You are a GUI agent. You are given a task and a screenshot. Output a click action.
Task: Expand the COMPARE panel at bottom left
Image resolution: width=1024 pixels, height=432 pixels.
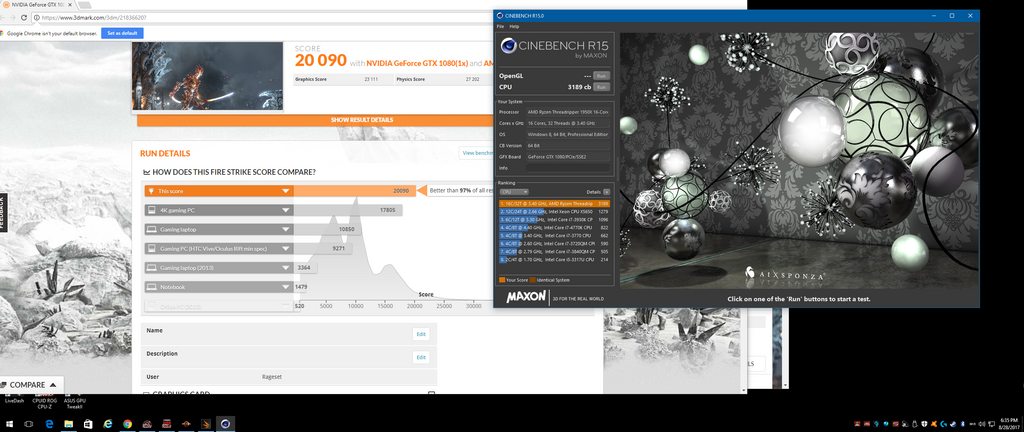tap(31, 385)
